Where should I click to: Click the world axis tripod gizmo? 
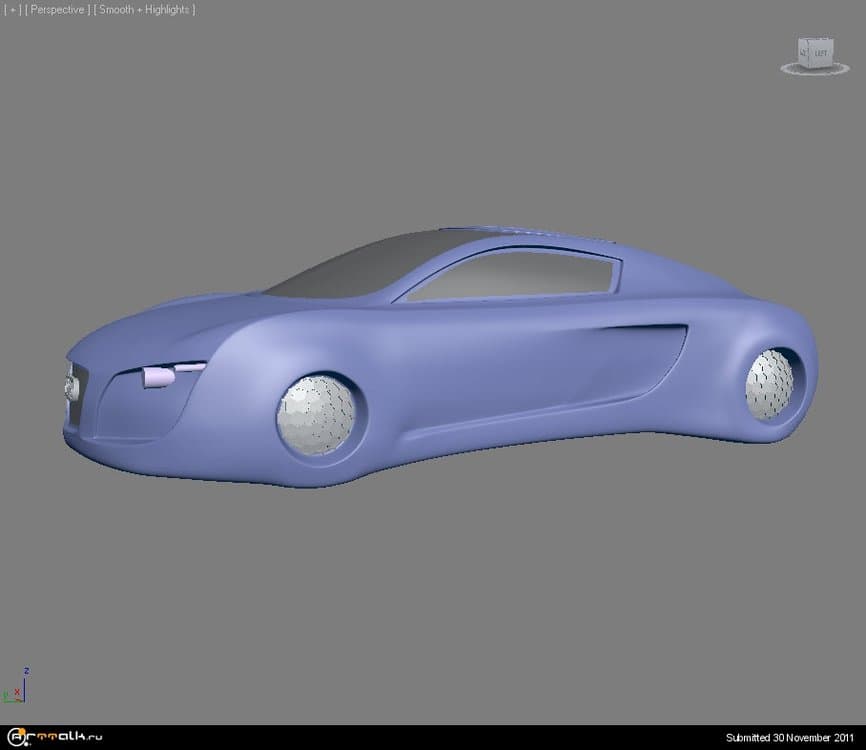point(16,688)
